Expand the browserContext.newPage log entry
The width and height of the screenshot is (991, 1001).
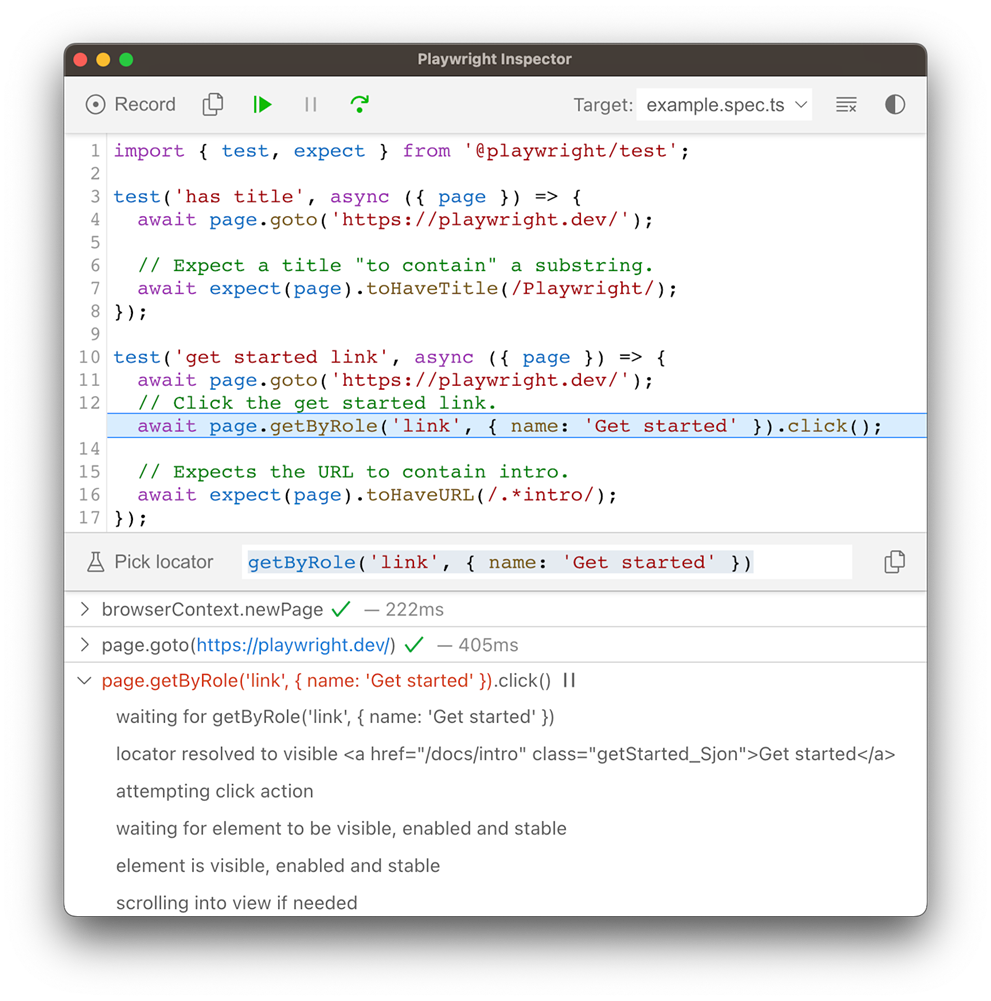pos(84,610)
